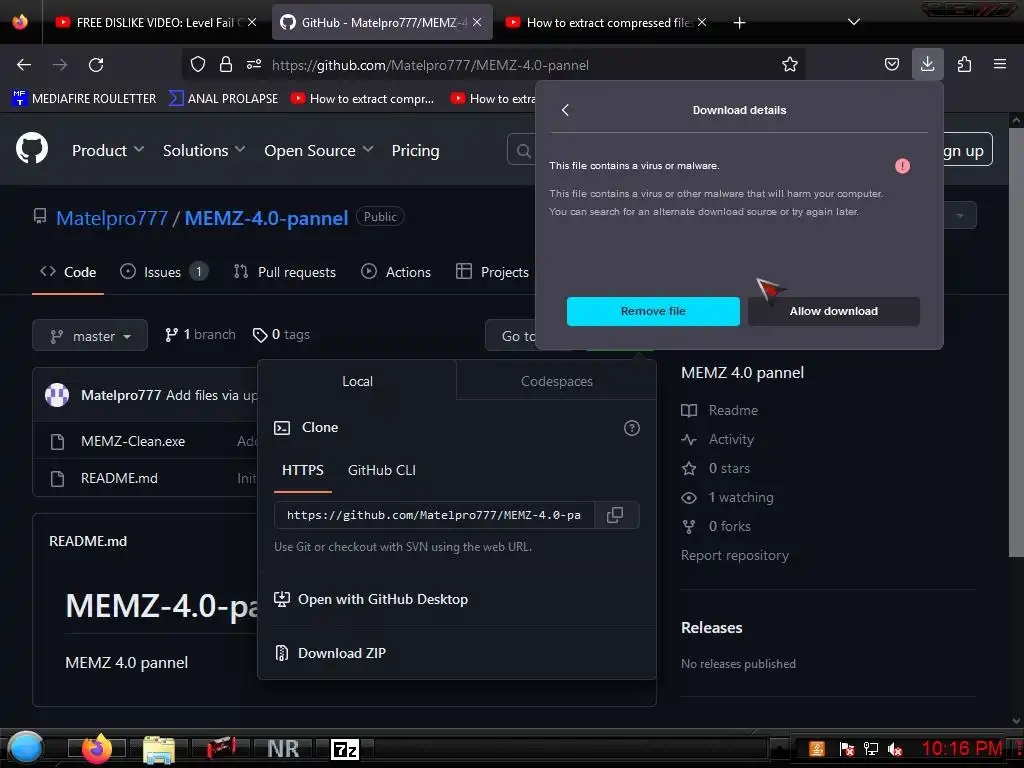Select the Local tab
The width and height of the screenshot is (1024, 768).
[x=357, y=381]
